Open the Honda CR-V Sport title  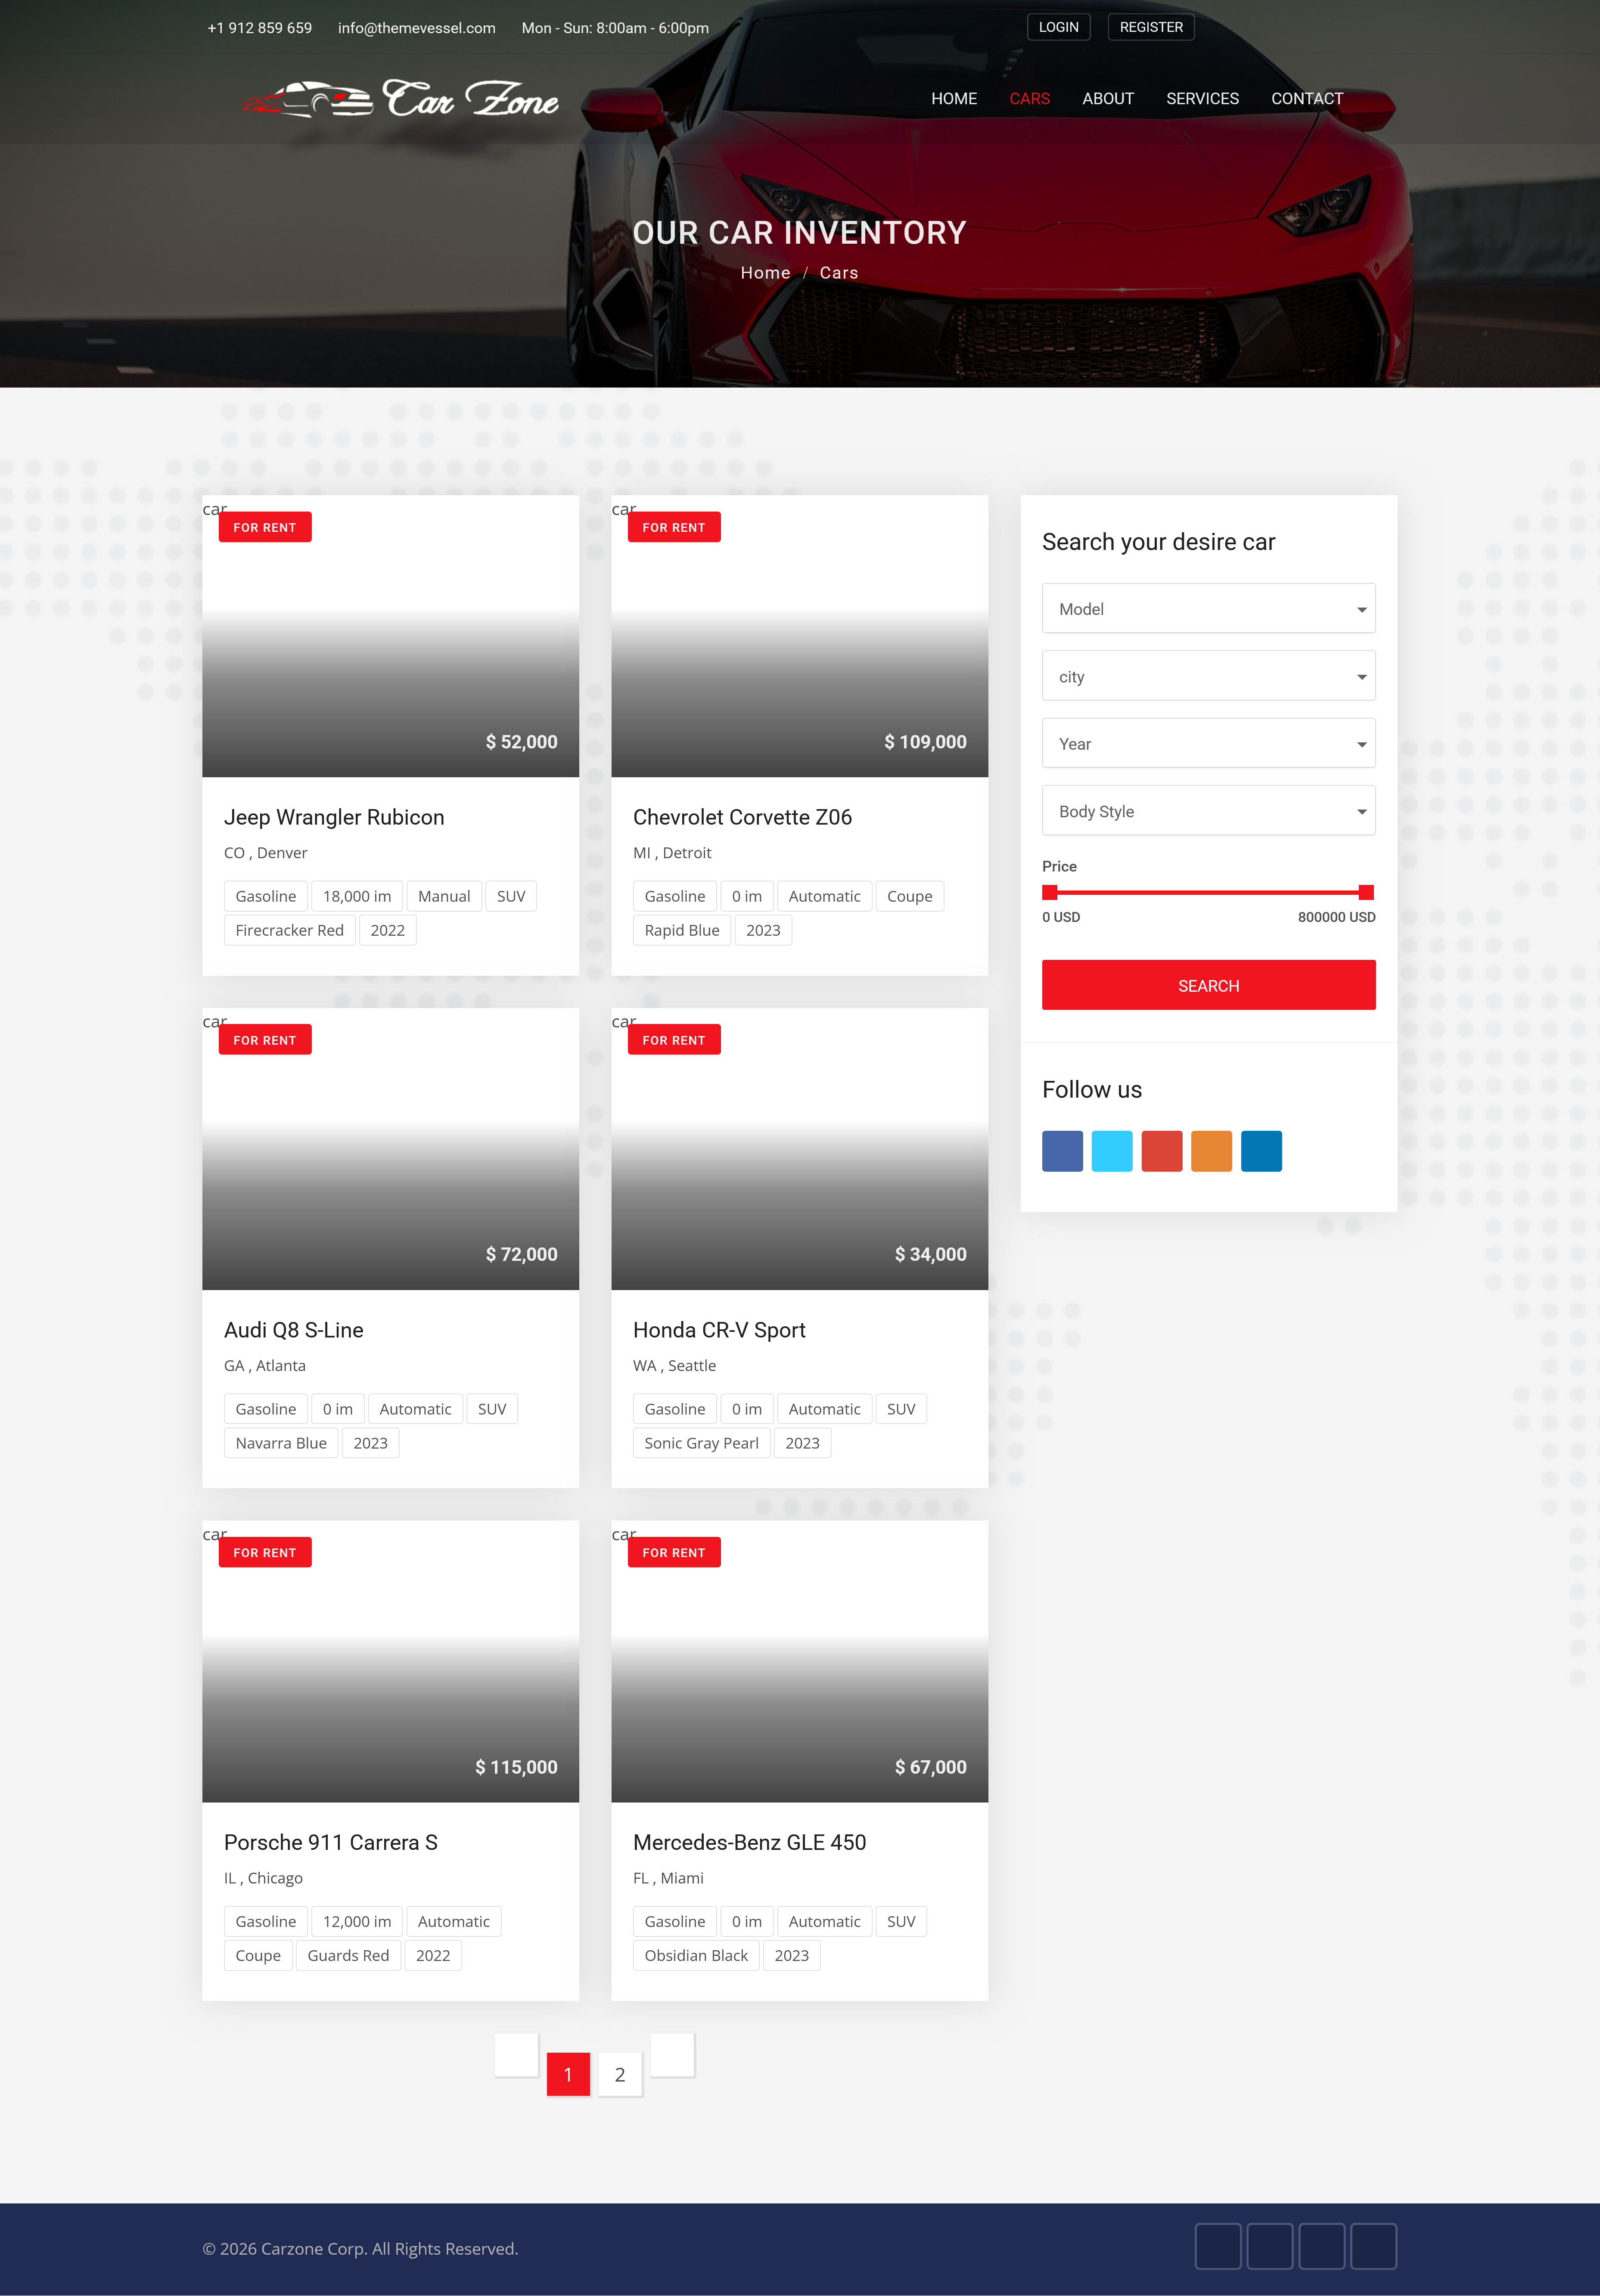coord(719,1330)
